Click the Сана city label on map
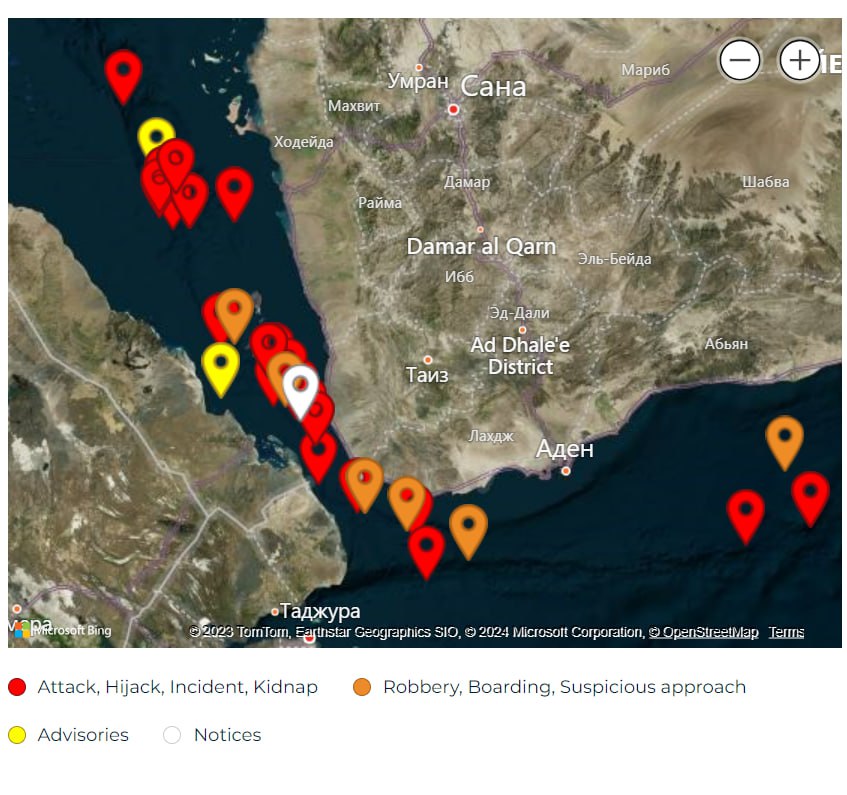The height and width of the screenshot is (795, 847). pyautogui.click(x=493, y=87)
